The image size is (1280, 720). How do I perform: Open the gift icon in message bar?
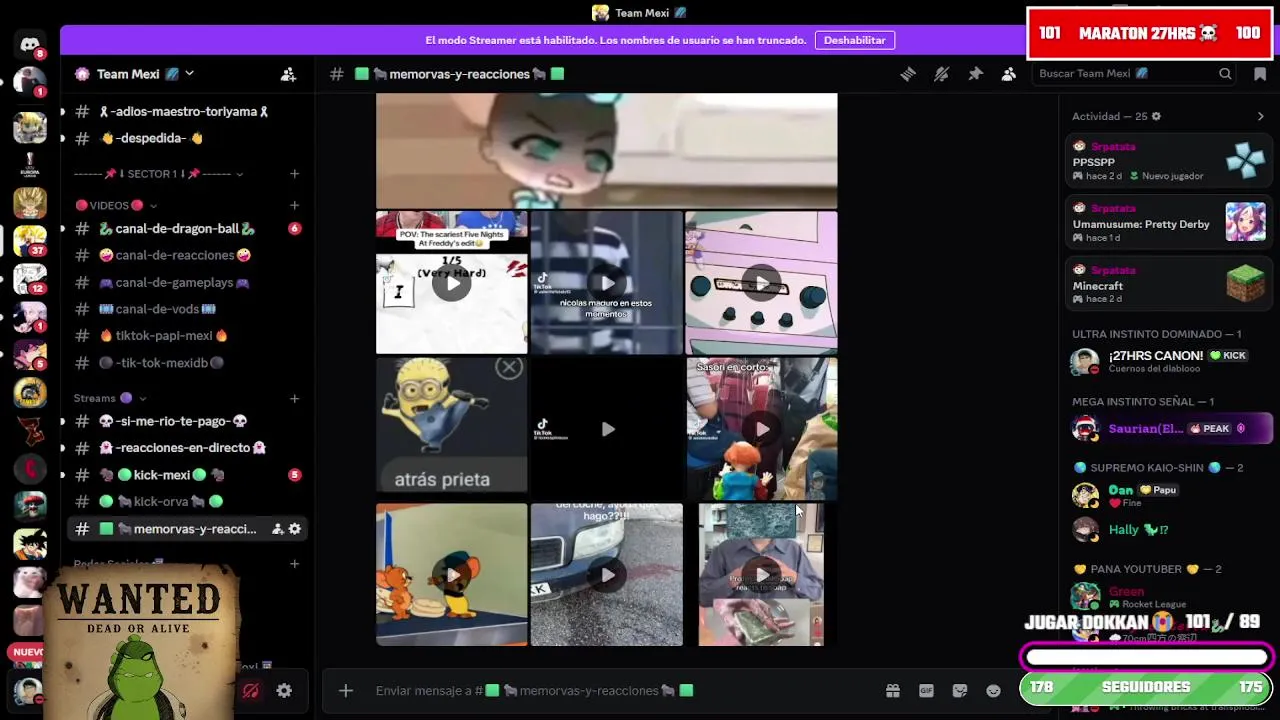point(893,690)
